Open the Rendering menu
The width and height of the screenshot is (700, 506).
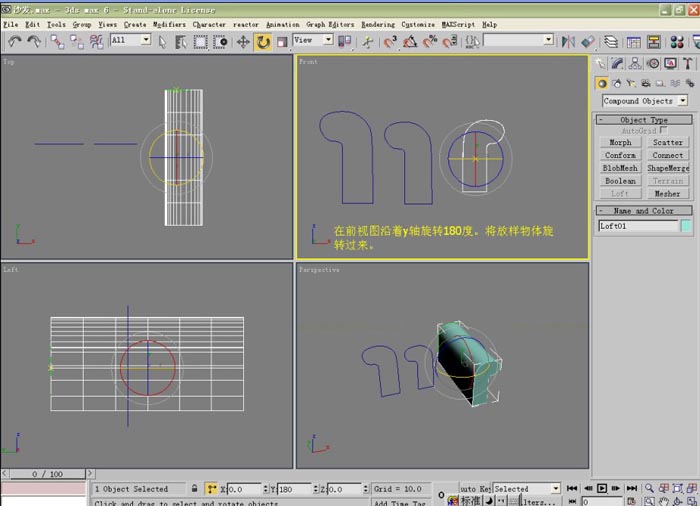pyautogui.click(x=378, y=24)
